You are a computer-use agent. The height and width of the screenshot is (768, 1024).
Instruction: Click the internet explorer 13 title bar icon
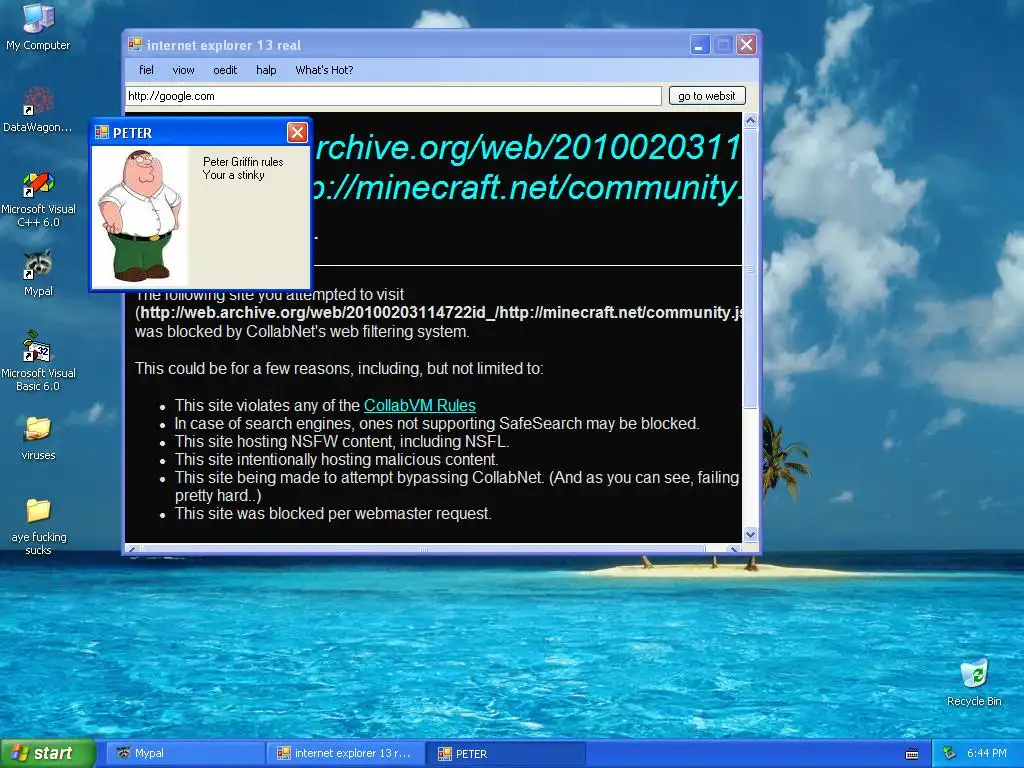click(135, 44)
